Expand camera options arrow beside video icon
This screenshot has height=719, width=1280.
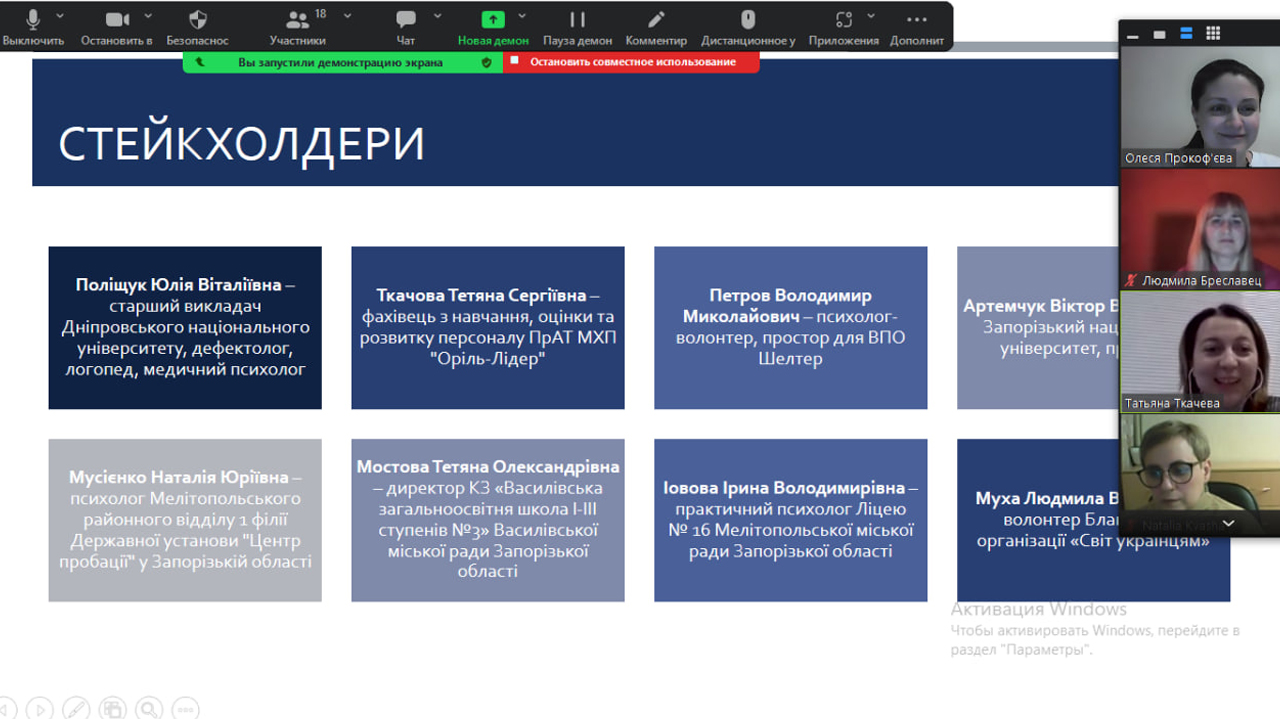coord(148,16)
